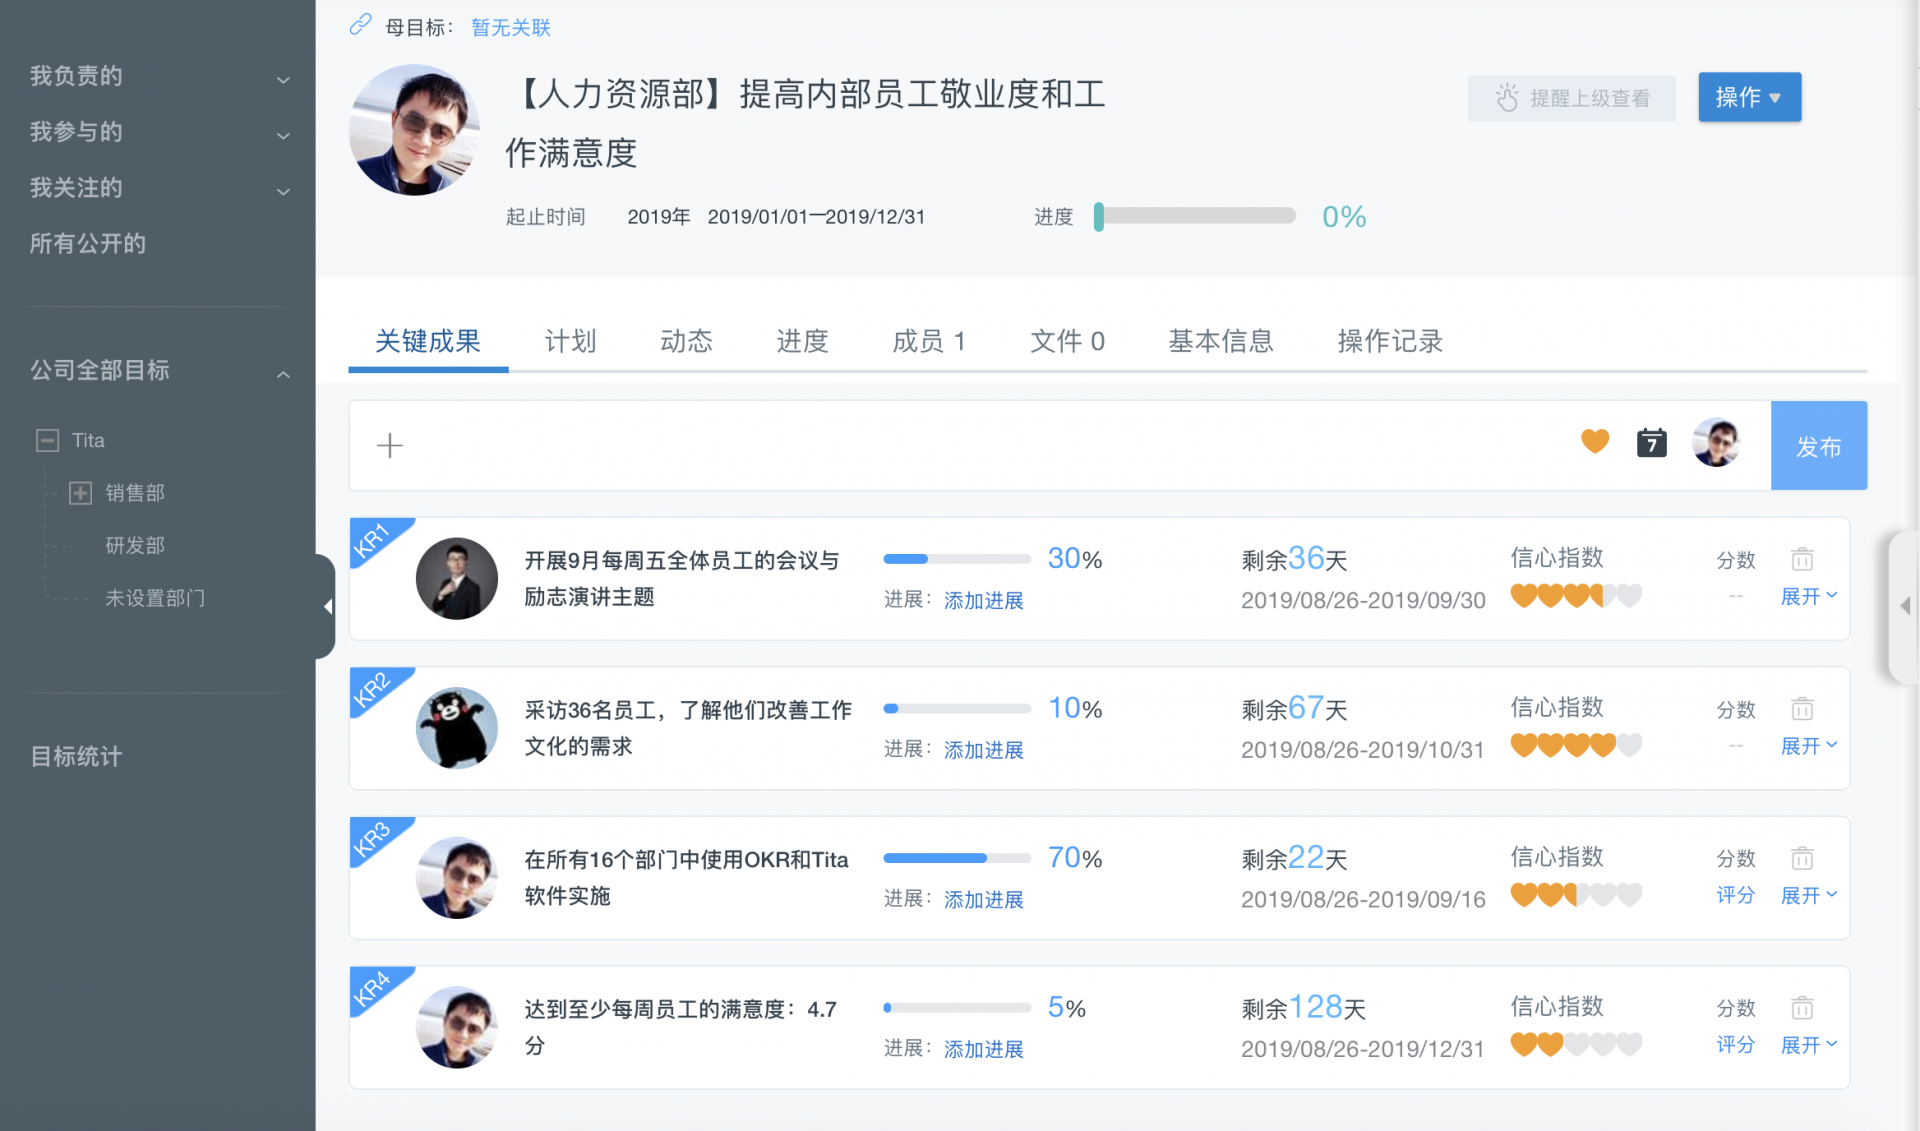This screenshot has width=1920, height=1131.
Task: Click the add KR plus icon
Action: pyautogui.click(x=389, y=443)
